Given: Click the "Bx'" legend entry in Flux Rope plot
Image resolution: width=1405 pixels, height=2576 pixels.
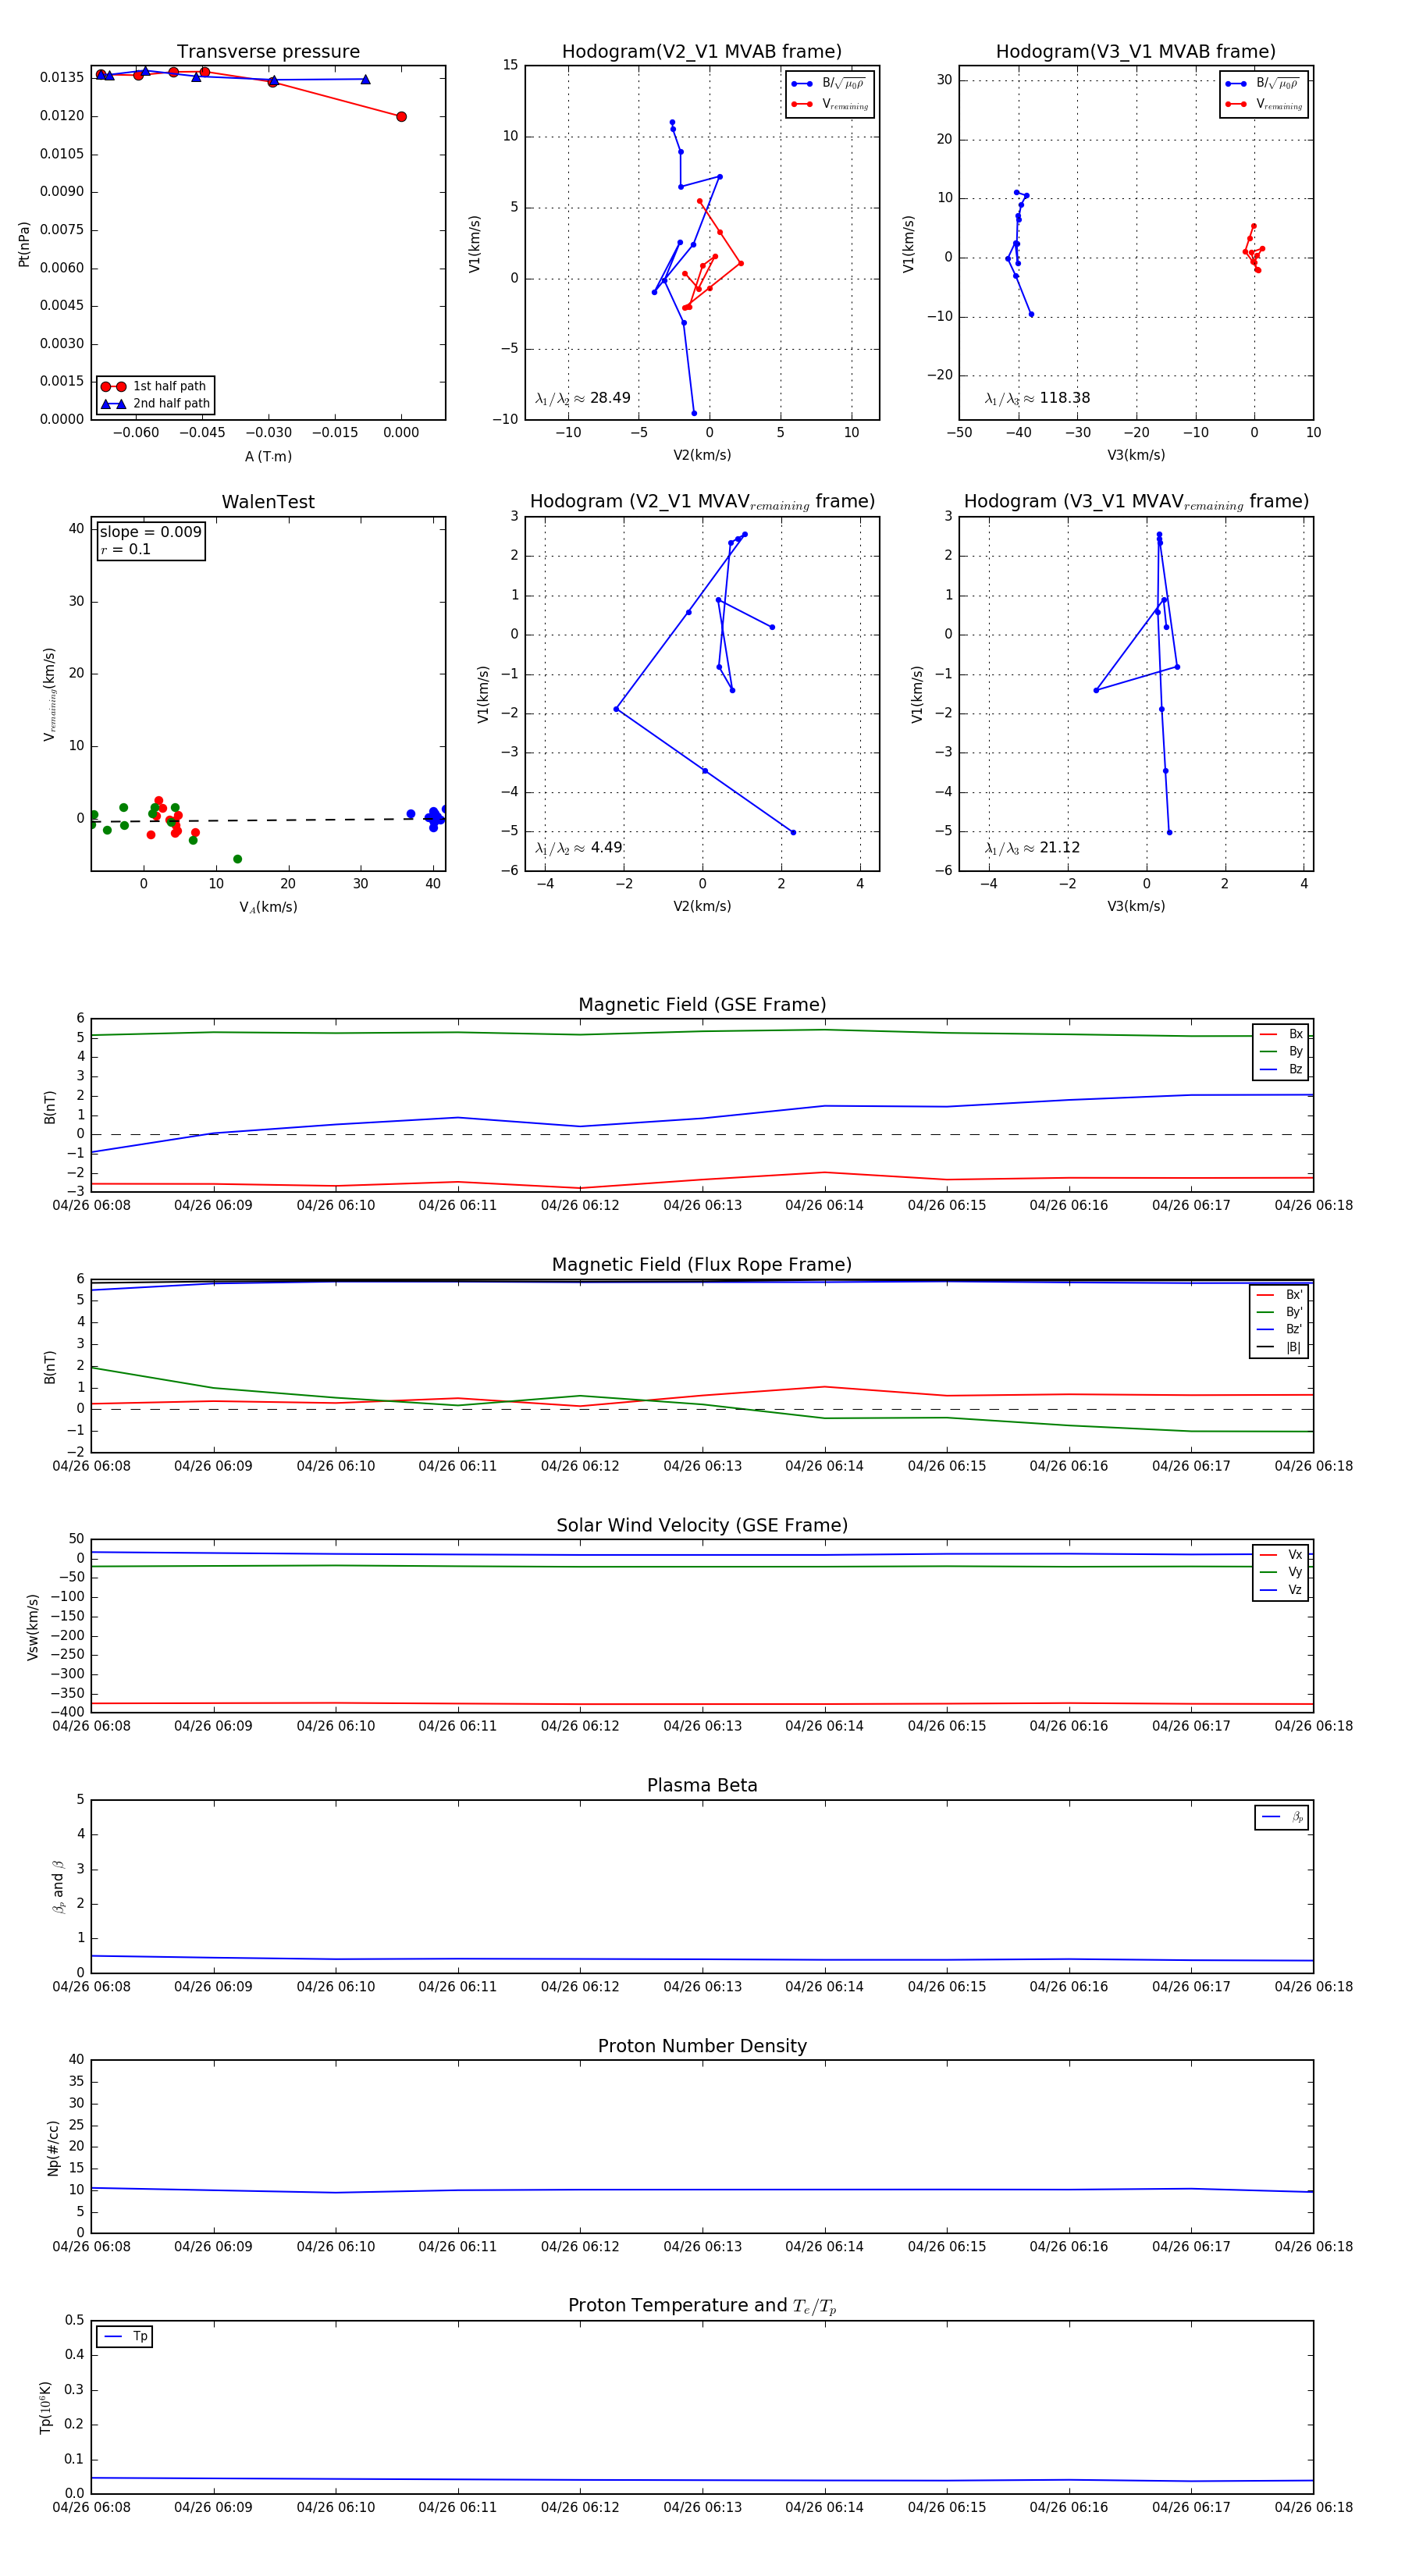Looking at the screenshot, I should click(x=1279, y=1295).
